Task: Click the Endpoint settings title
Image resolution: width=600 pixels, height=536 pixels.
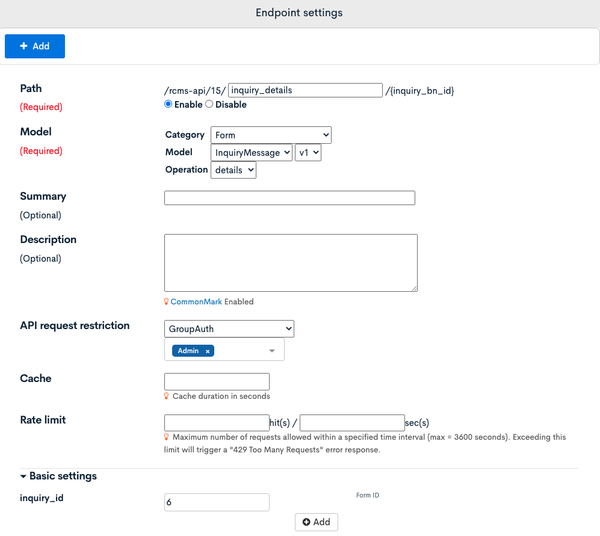Action: pos(299,13)
